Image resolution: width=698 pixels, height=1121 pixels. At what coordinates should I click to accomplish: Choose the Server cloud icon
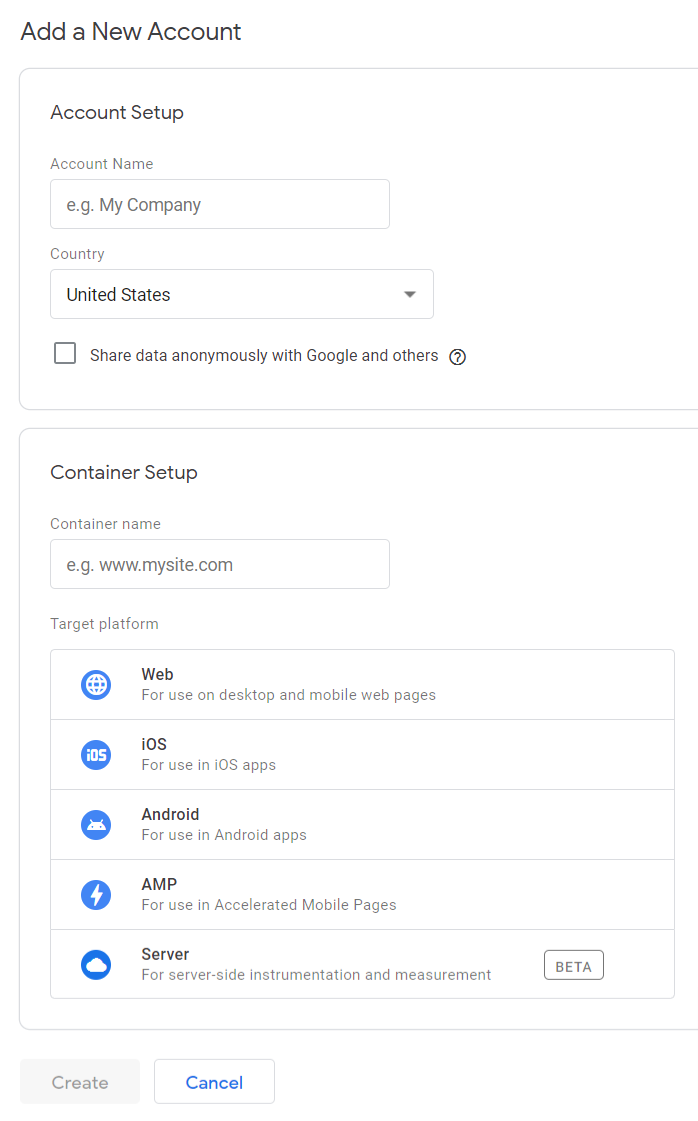tap(96, 965)
